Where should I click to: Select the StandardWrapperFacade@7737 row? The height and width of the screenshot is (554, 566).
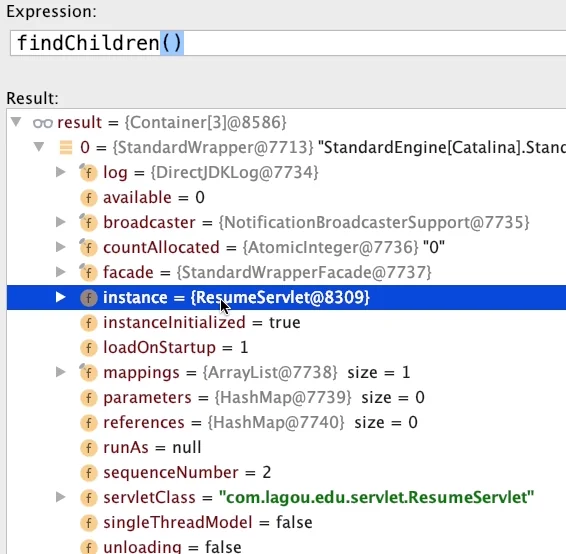tap(286, 272)
